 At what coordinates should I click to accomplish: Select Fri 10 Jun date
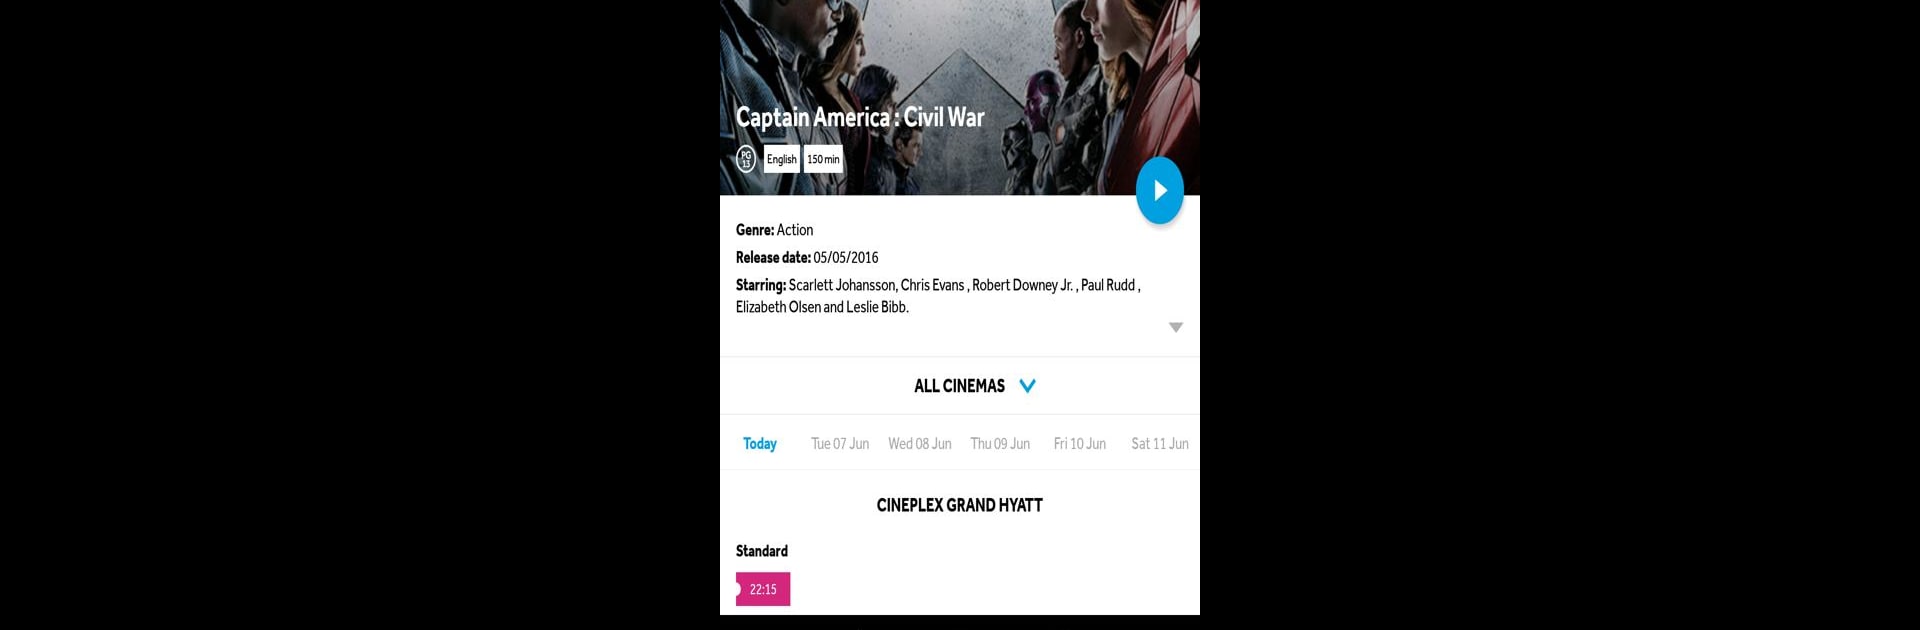click(1080, 443)
